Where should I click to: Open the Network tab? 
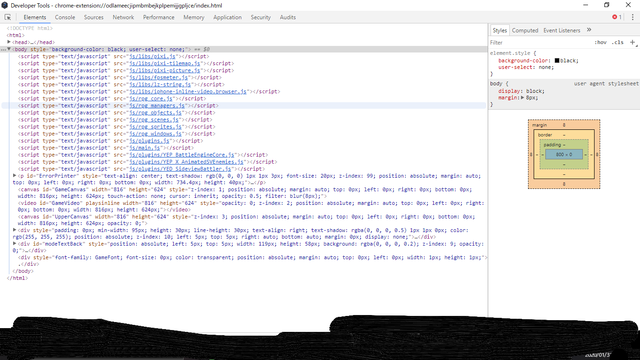(123, 17)
